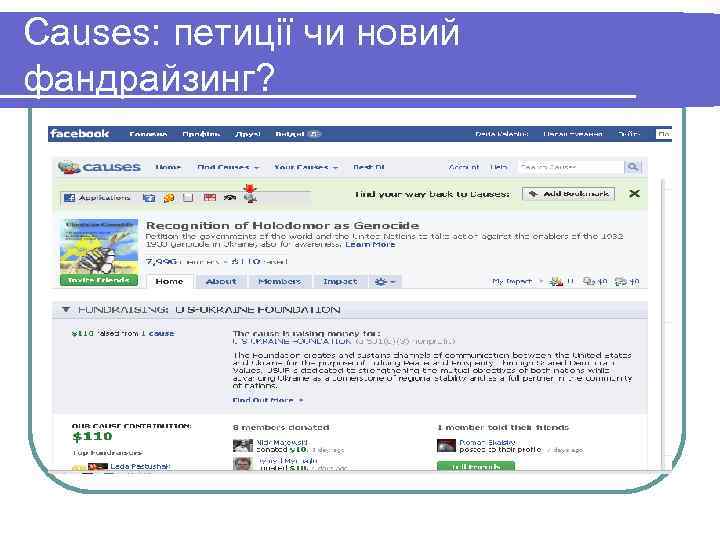Switch to the Members tab
This screenshot has height=540, width=720.
coord(280,281)
